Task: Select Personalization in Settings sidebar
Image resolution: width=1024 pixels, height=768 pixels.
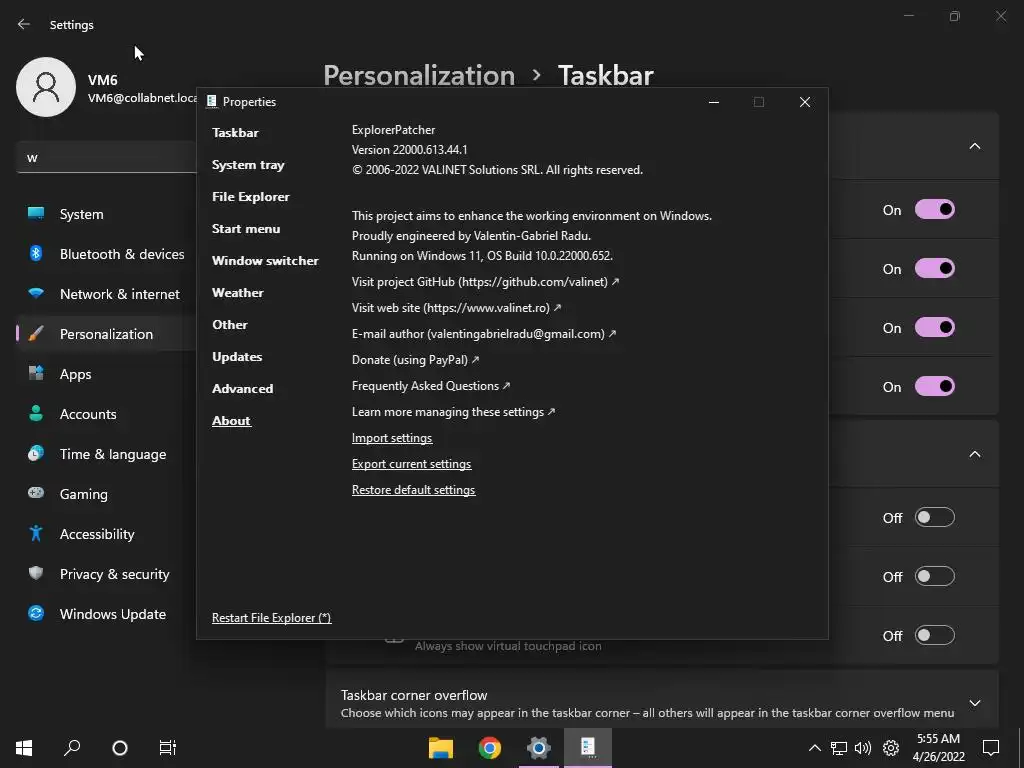Action: (x=106, y=334)
